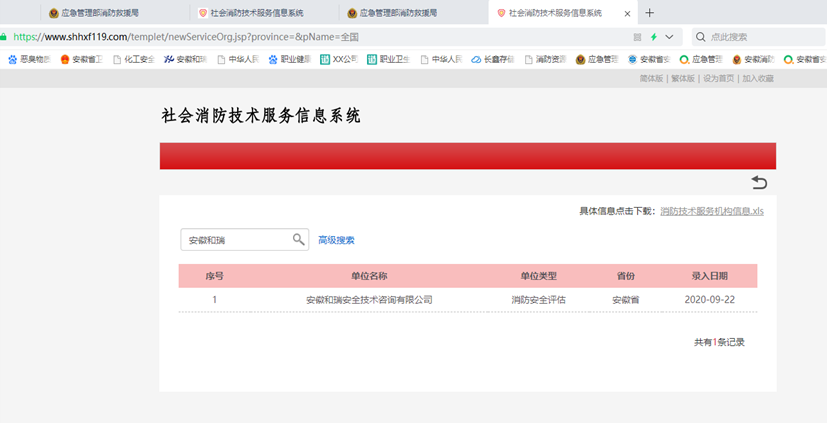
Task: Click the 高级搜索 advanced search link
Action: pyautogui.click(x=336, y=240)
